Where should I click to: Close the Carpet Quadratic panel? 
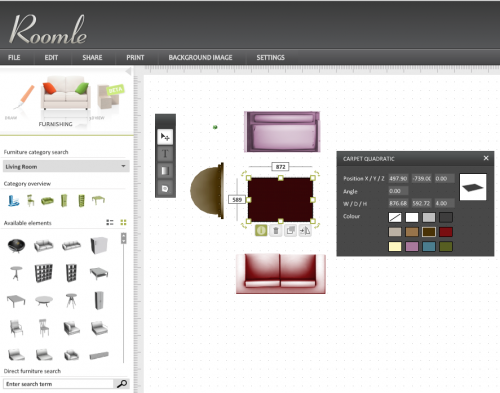point(486,158)
